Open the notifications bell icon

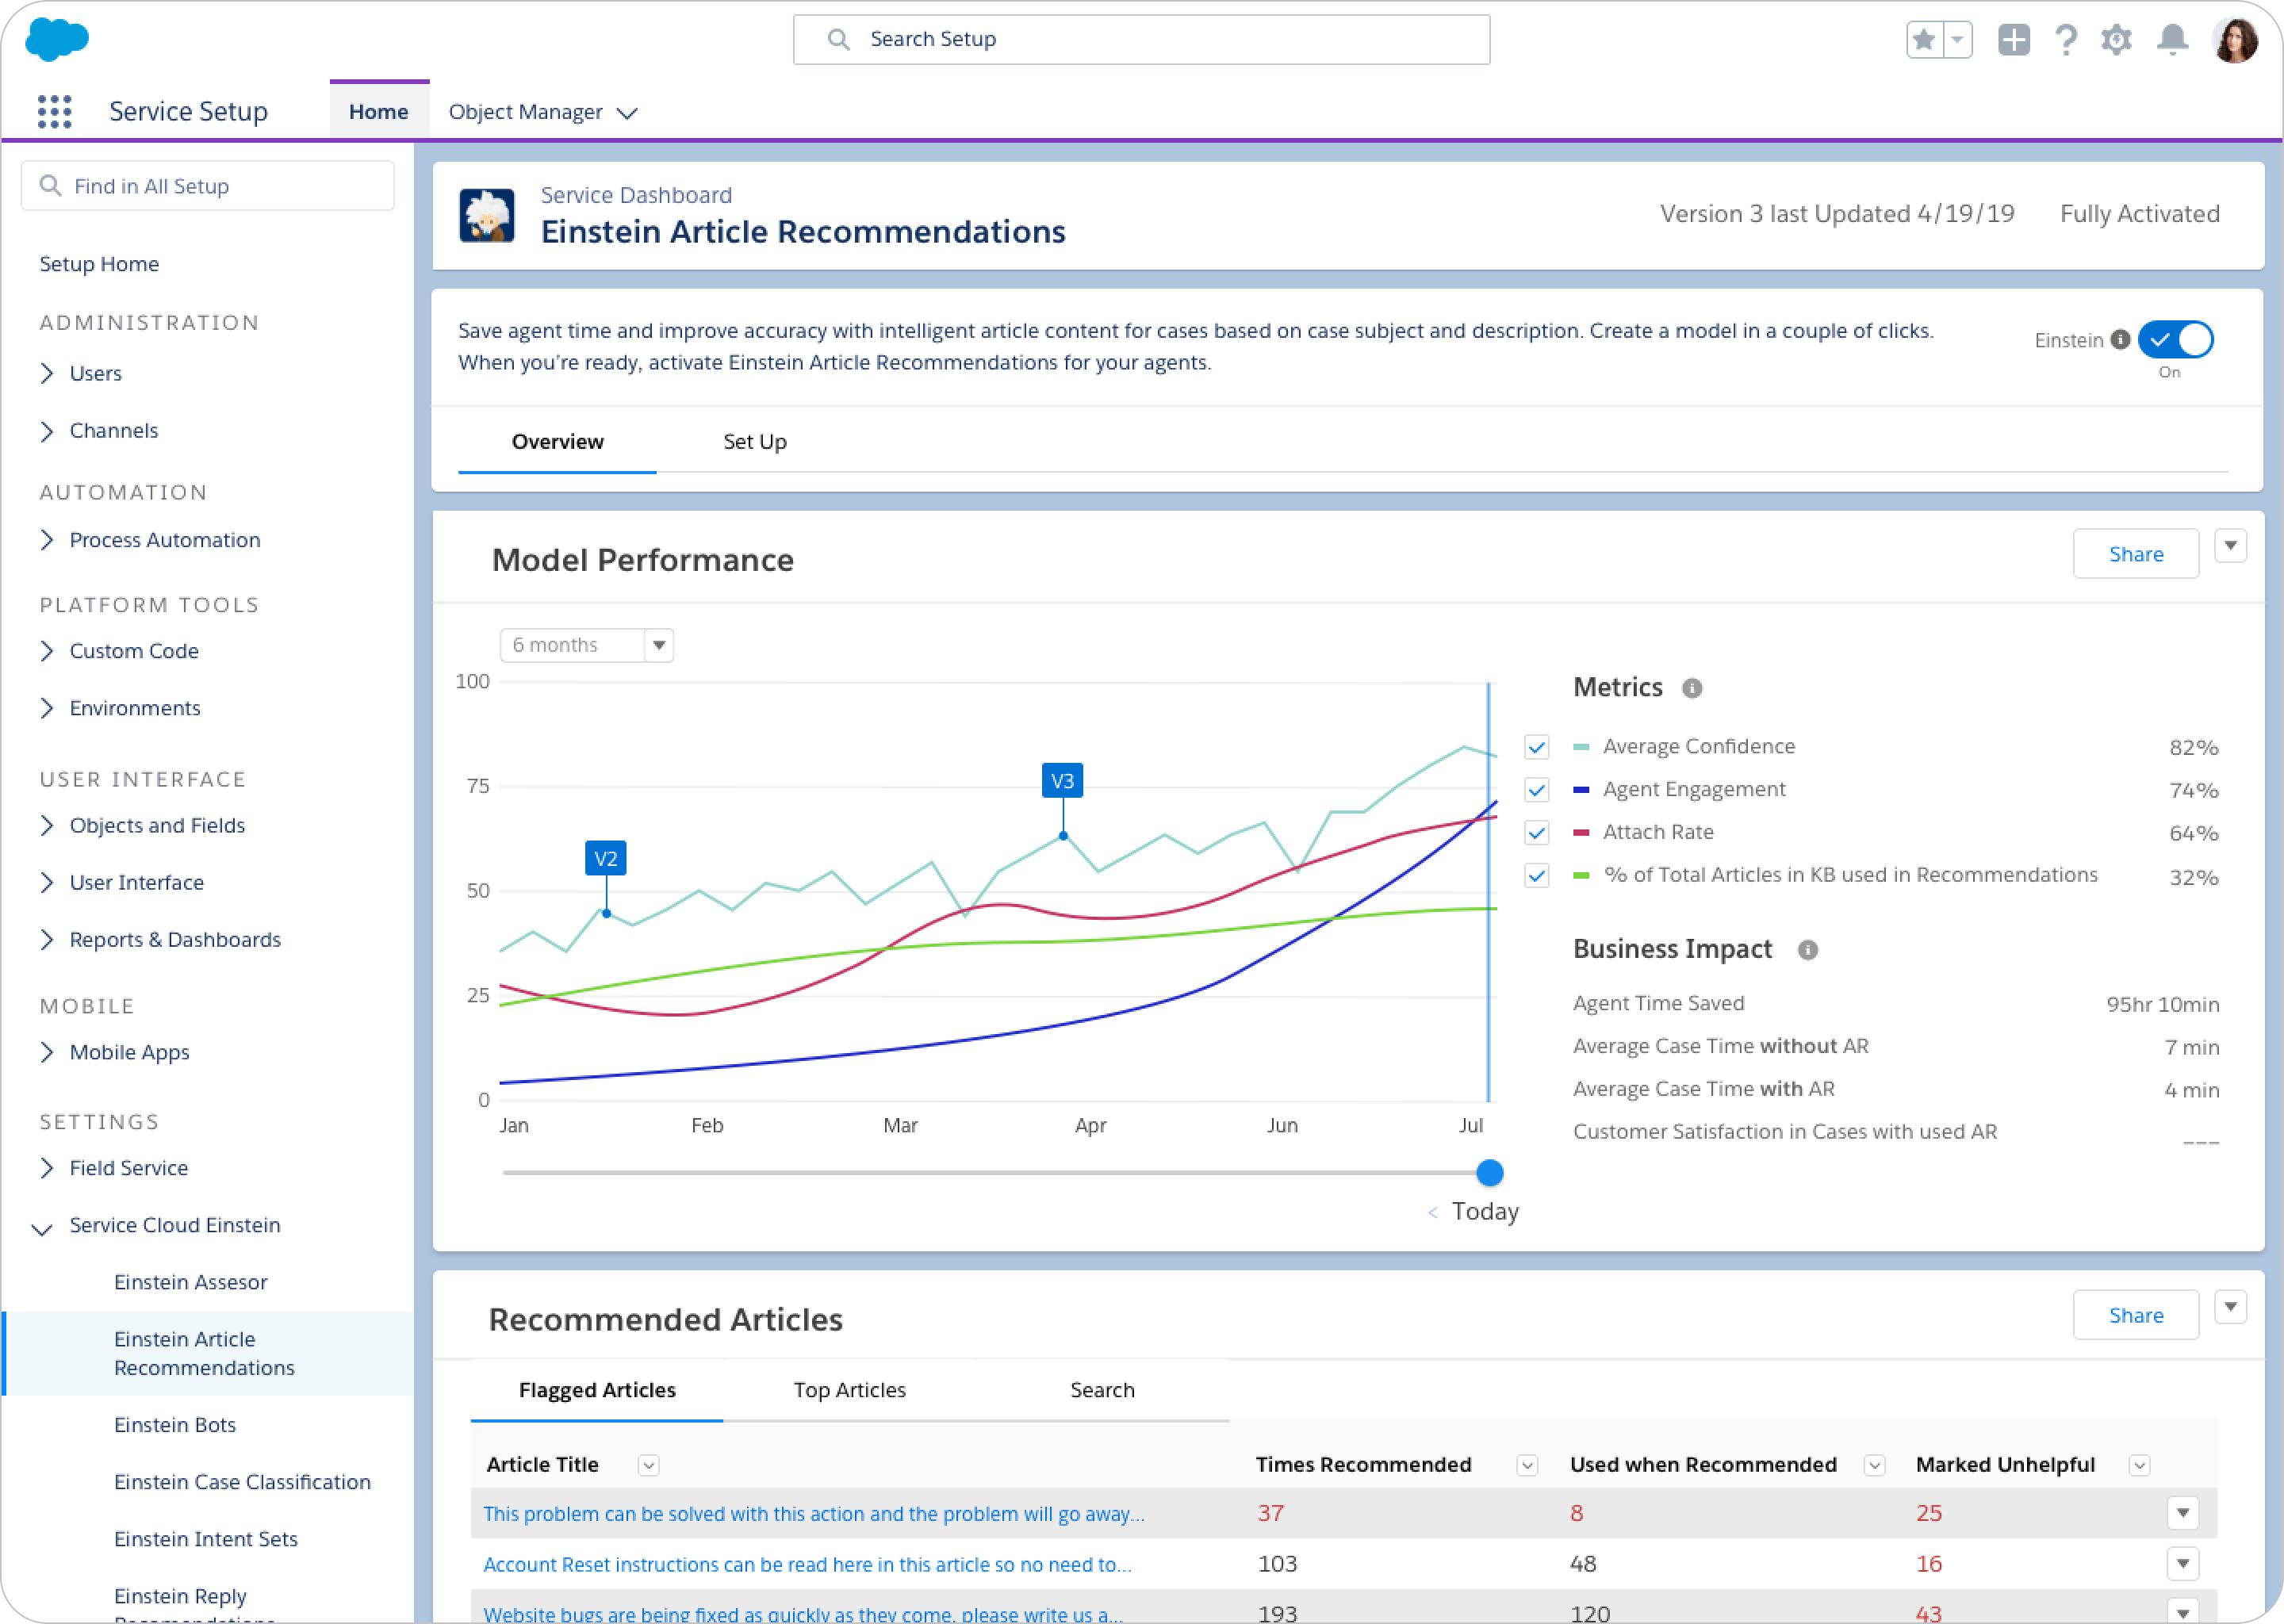tap(2172, 40)
